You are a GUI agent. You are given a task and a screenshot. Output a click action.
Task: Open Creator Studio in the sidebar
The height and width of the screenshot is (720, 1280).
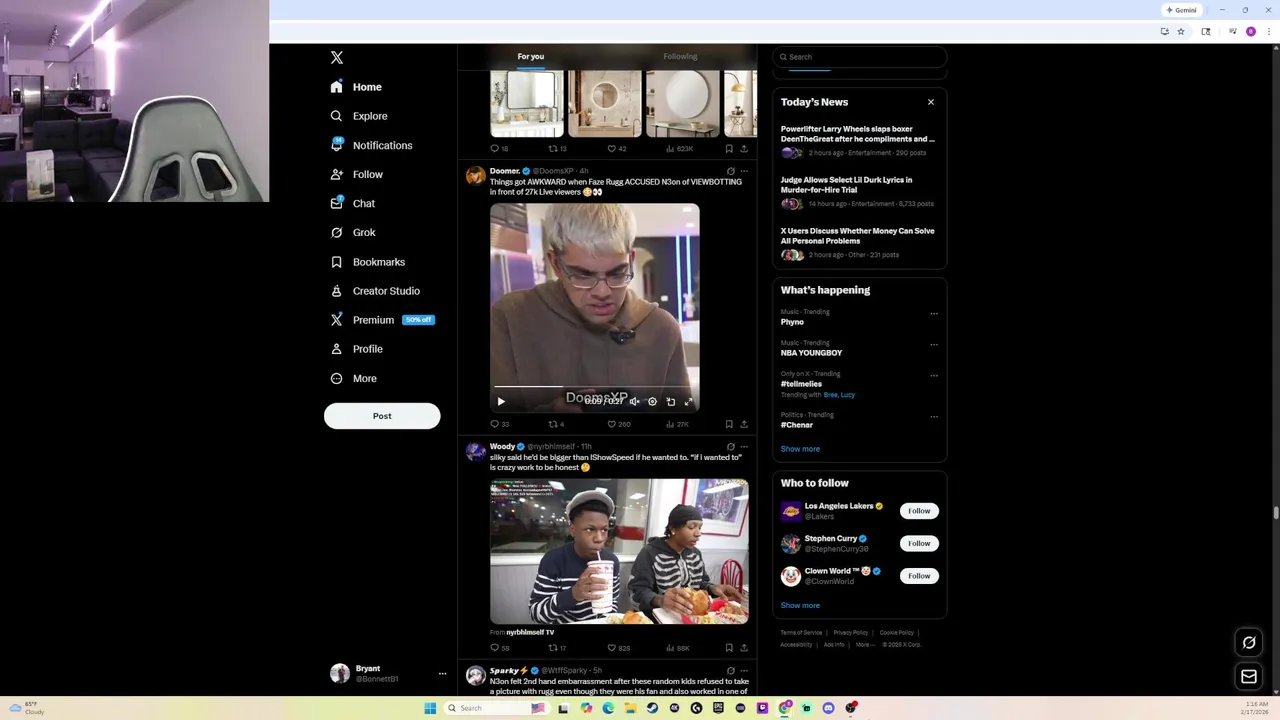[x=375, y=291]
